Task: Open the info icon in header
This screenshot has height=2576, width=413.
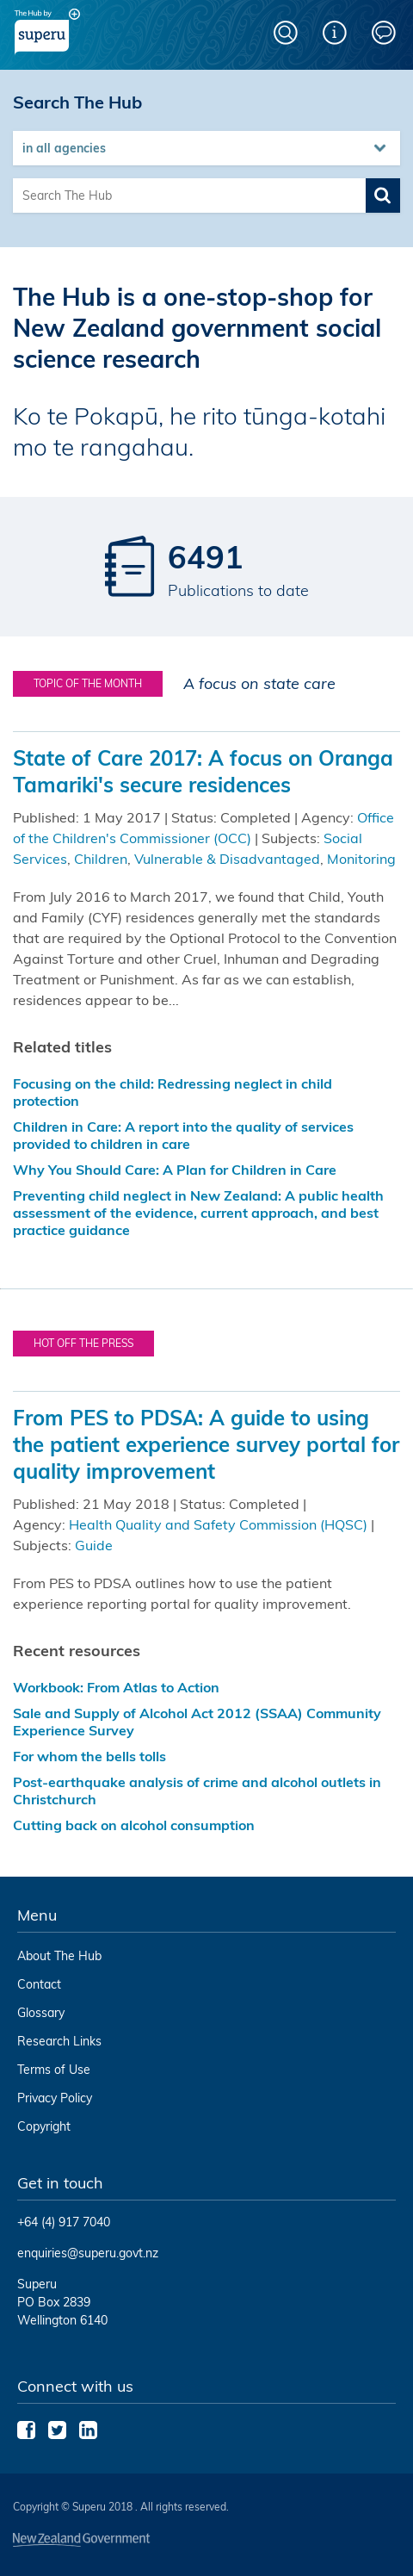Action: pos(334,33)
